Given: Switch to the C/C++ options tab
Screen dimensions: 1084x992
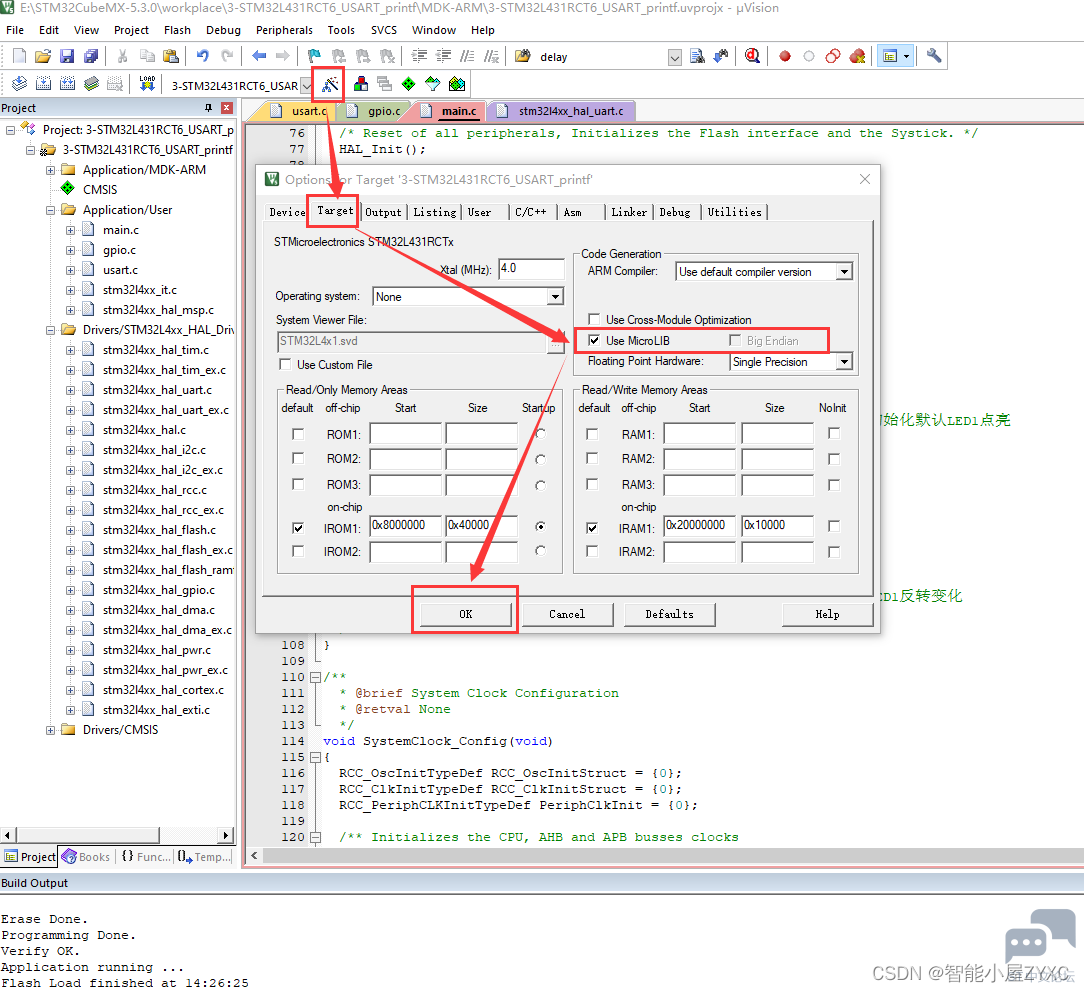Looking at the screenshot, I should [x=530, y=212].
